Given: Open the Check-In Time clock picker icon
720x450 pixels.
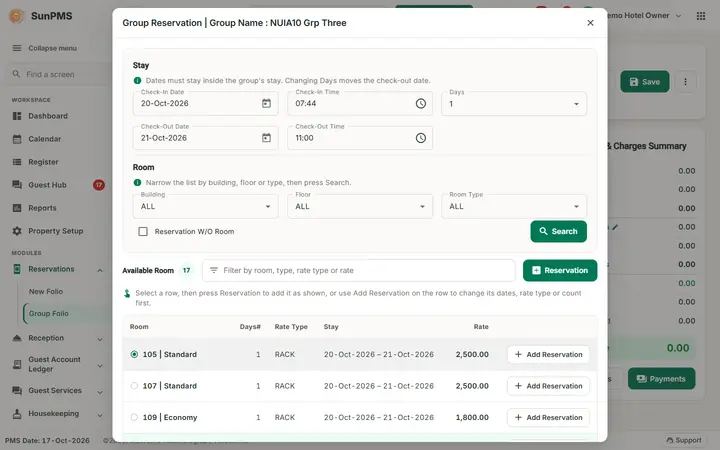Looking at the screenshot, I should tap(421, 103).
